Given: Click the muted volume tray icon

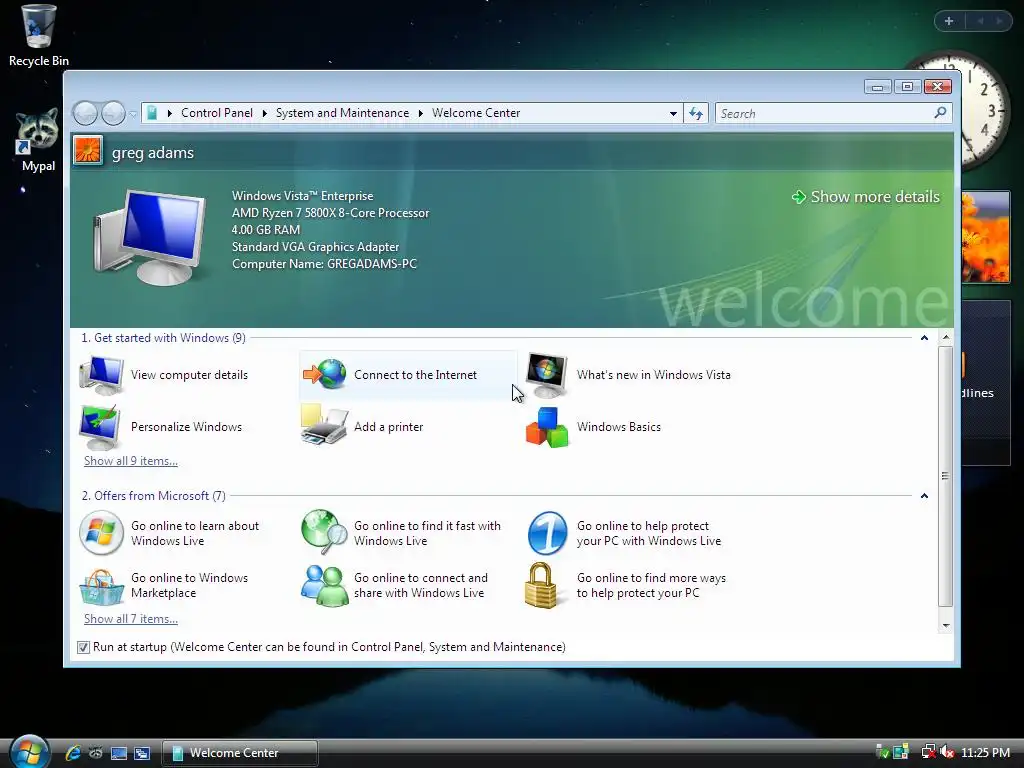Looking at the screenshot, I should [x=948, y=752].
